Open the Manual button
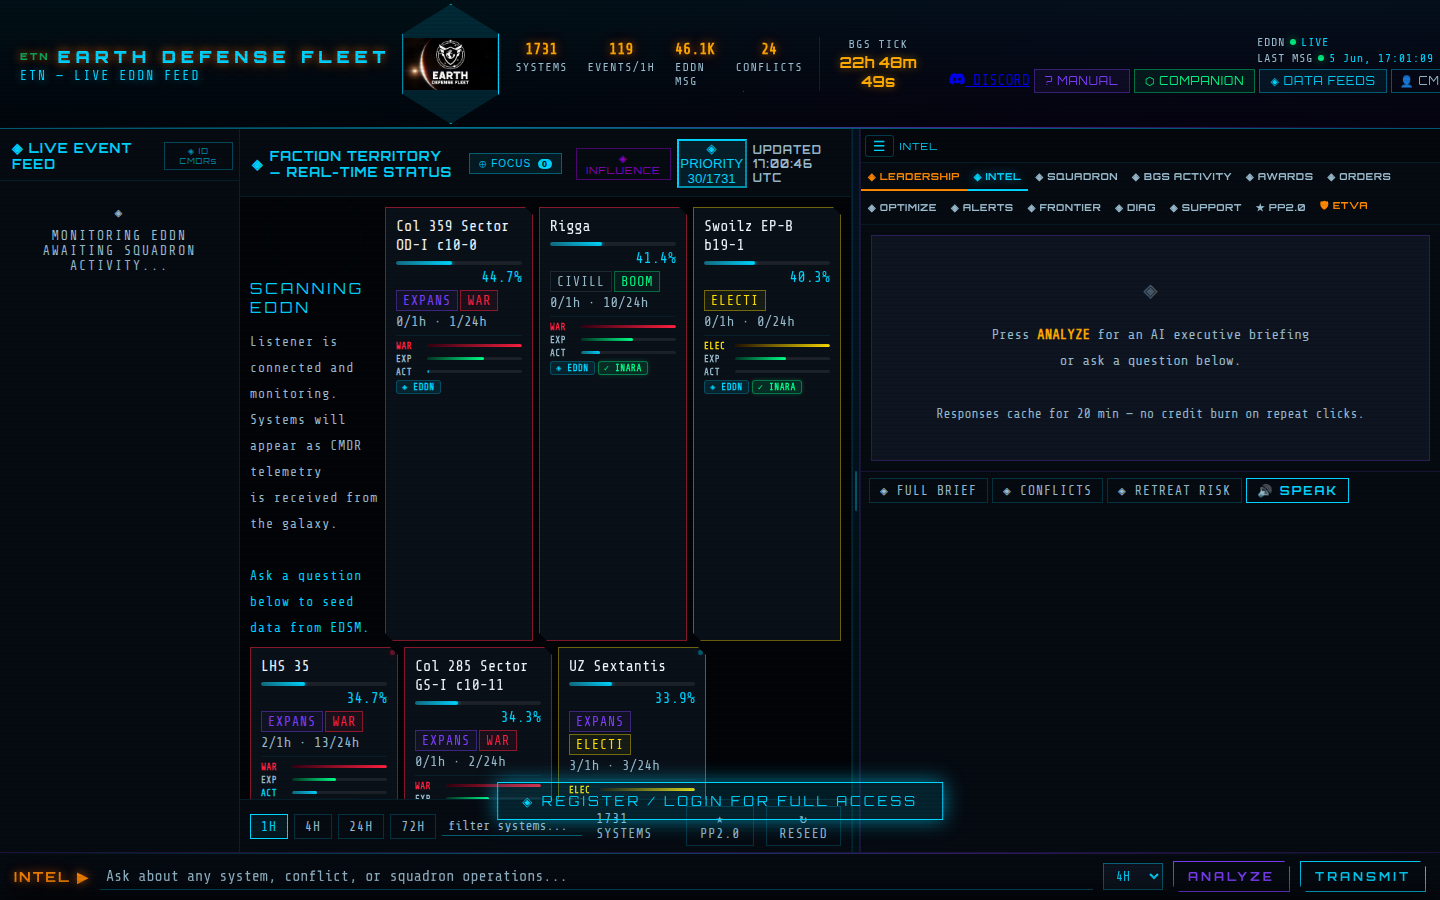Viewport: 1440px width, 900px height. [1082, 81]
